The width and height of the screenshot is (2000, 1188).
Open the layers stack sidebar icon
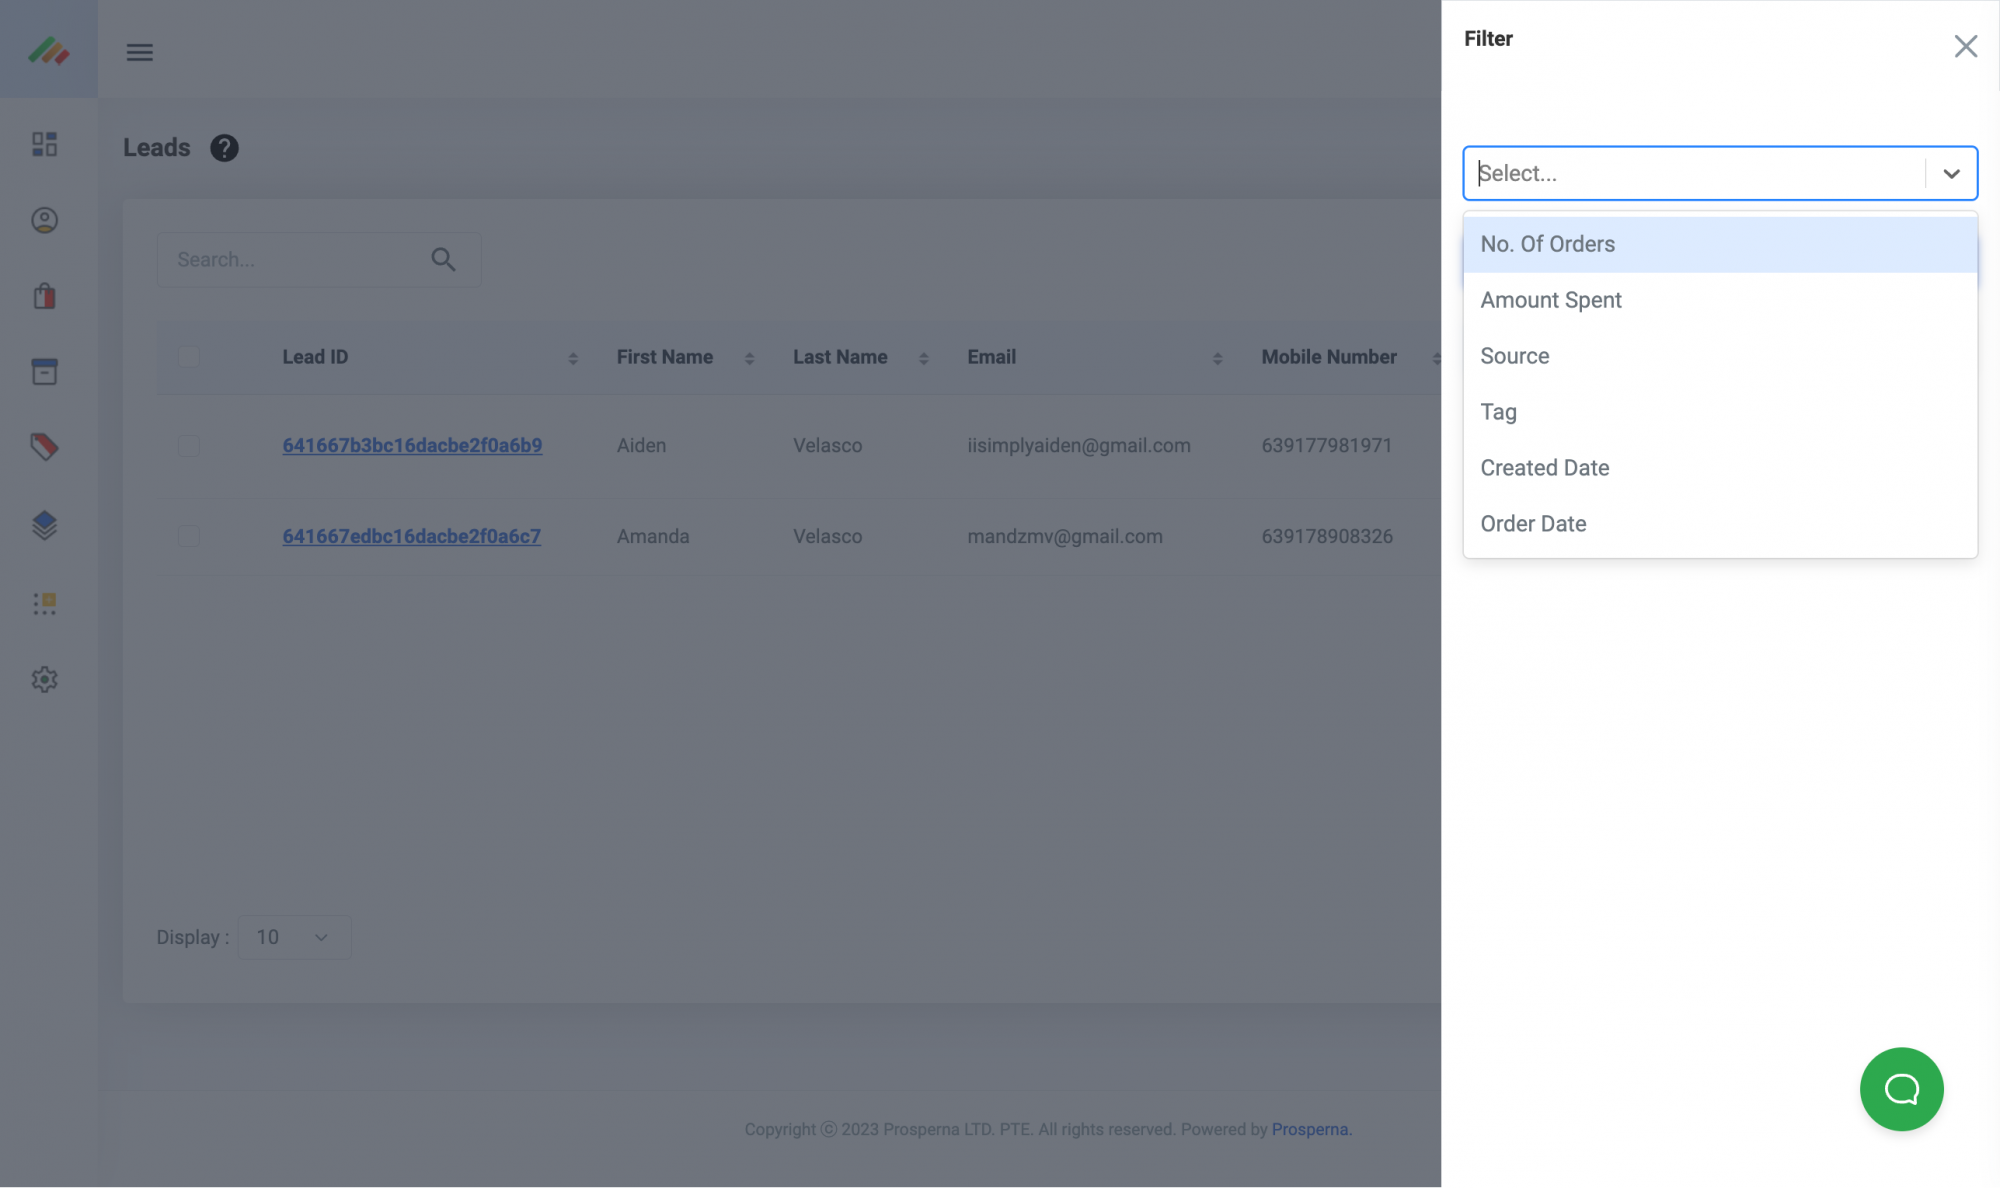[x=44, y=525]
